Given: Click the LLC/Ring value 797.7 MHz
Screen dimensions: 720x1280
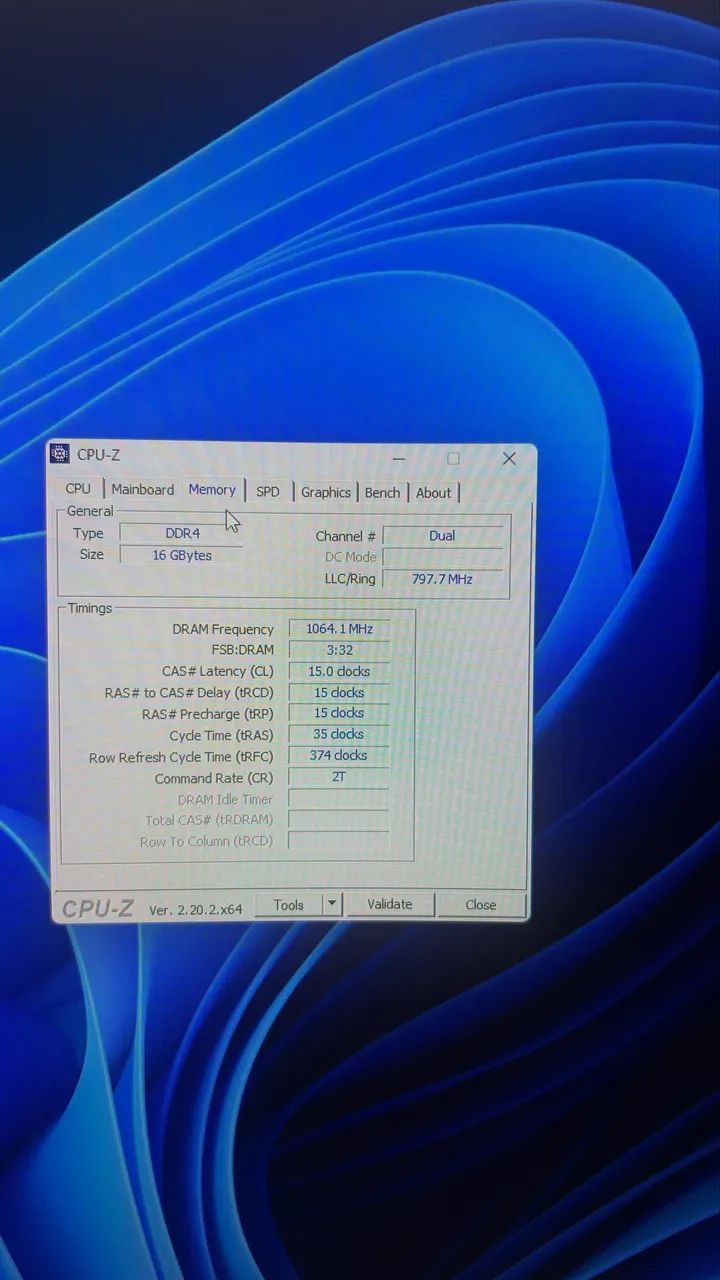Looking at the screenshot, I should (x=442, y=579).
